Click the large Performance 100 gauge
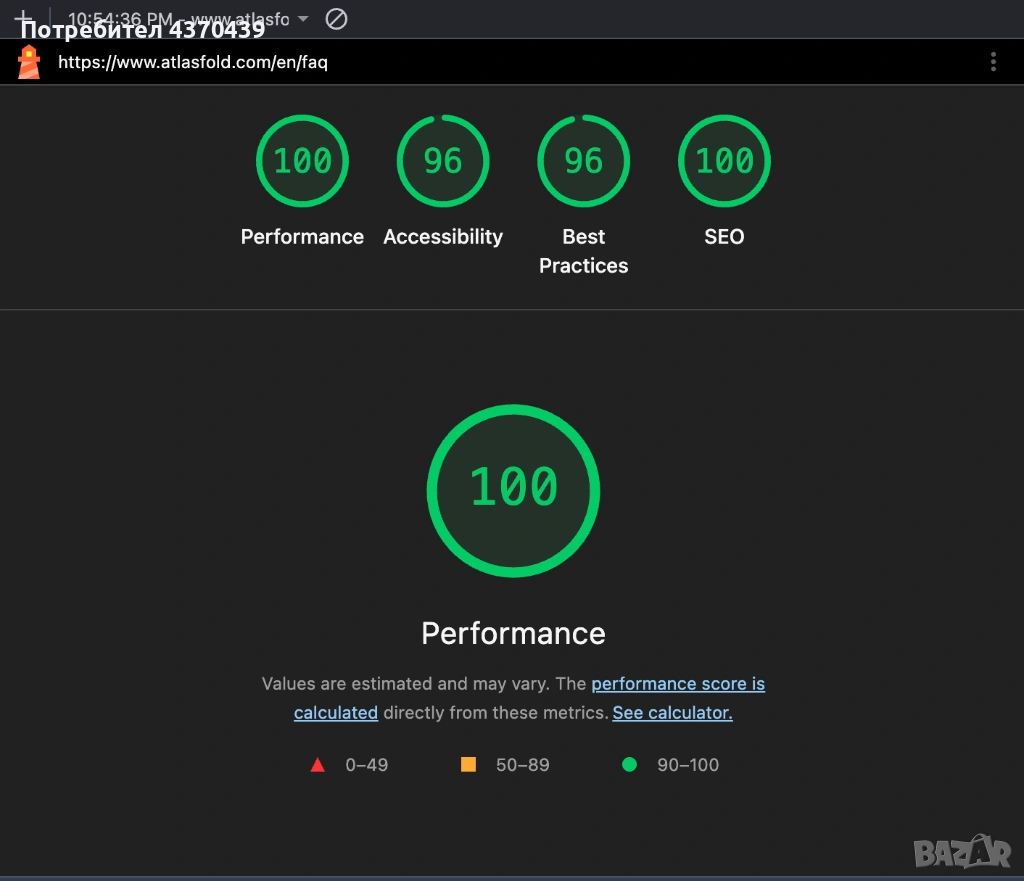The width and height of the screenshot is (1024, 881). (x=513, y=489)
